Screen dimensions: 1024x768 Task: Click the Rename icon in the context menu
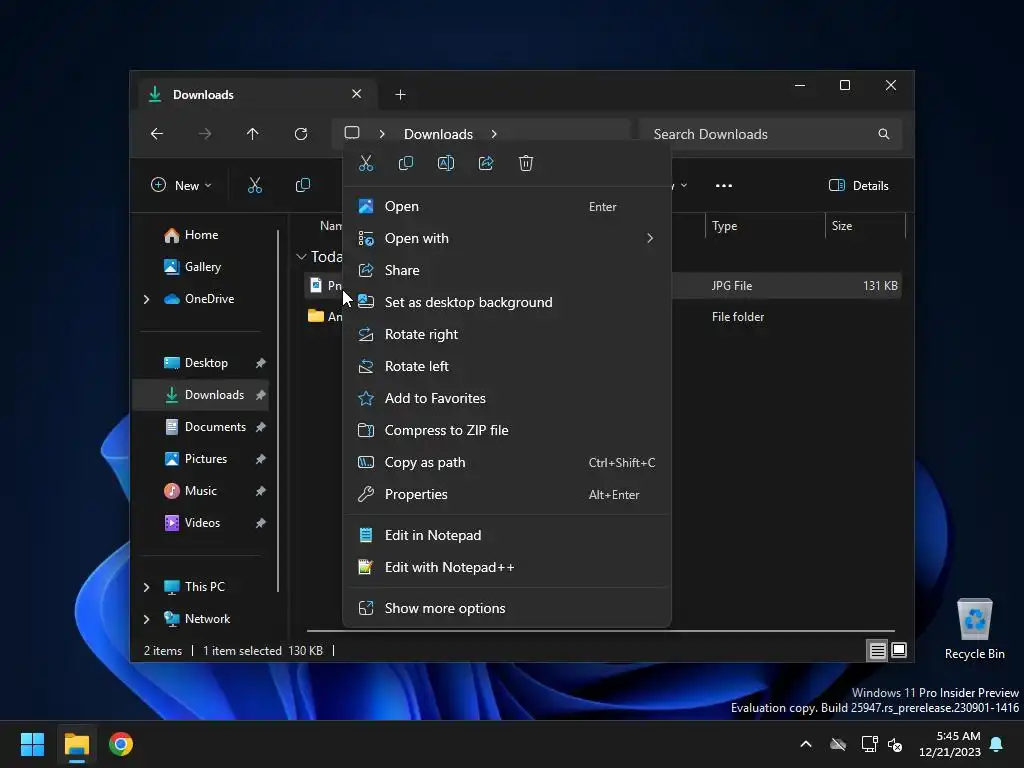coord(446,163)
